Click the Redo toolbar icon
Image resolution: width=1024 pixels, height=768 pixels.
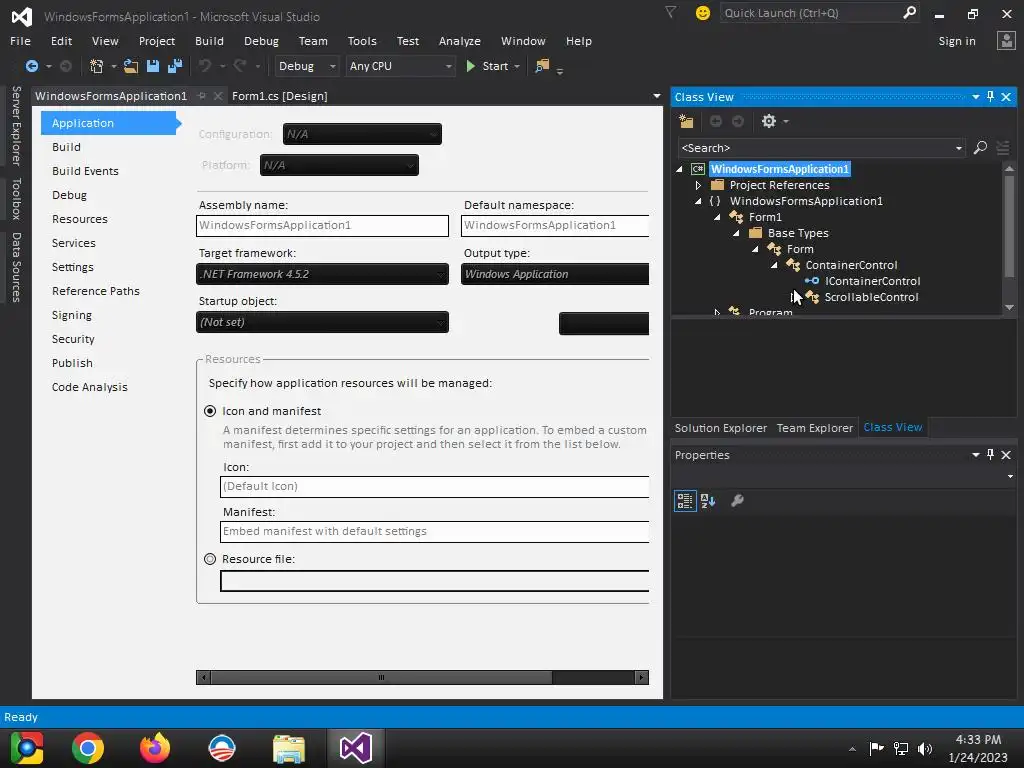coord(240,66)
